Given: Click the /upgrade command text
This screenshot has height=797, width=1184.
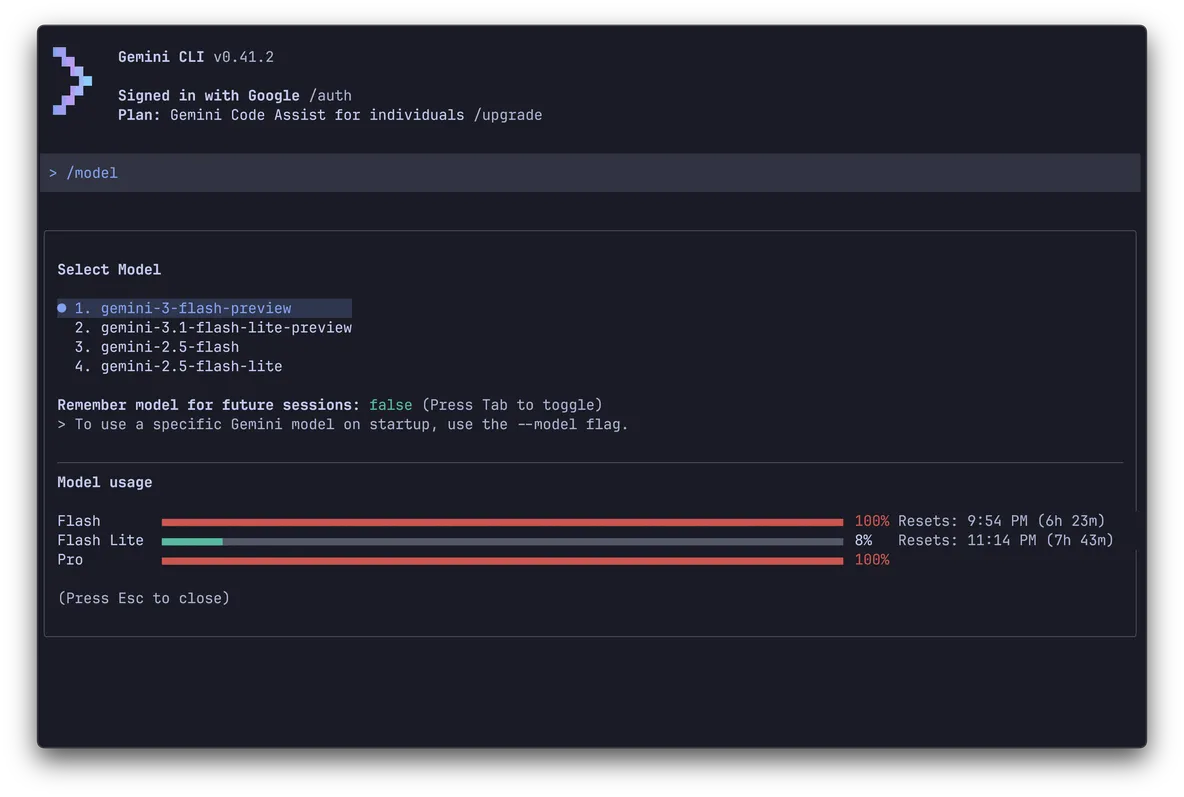Looking at the screenshot, I should pyautogui.click(x=507, y=116).
